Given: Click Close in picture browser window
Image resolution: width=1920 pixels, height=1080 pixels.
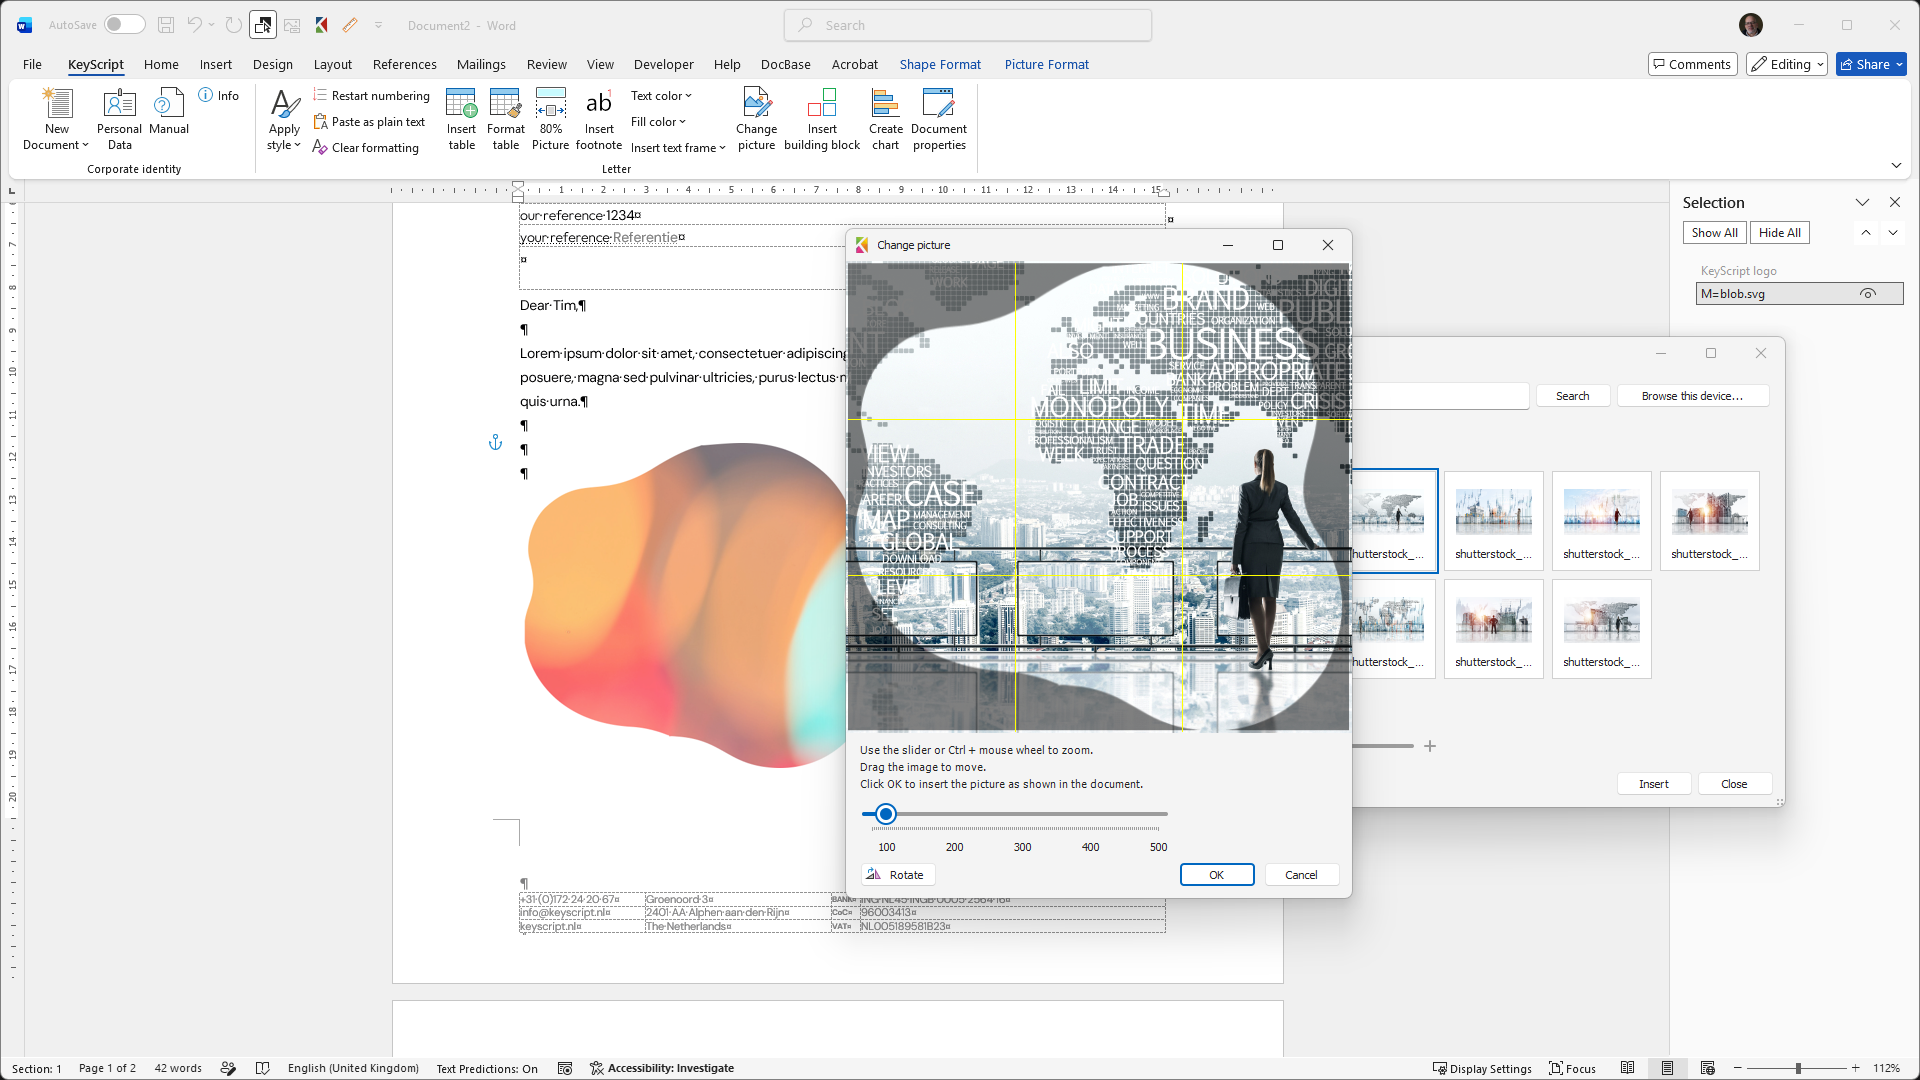Looking at the screenshot, I should pyautogui.click(x=1734, y=784).
